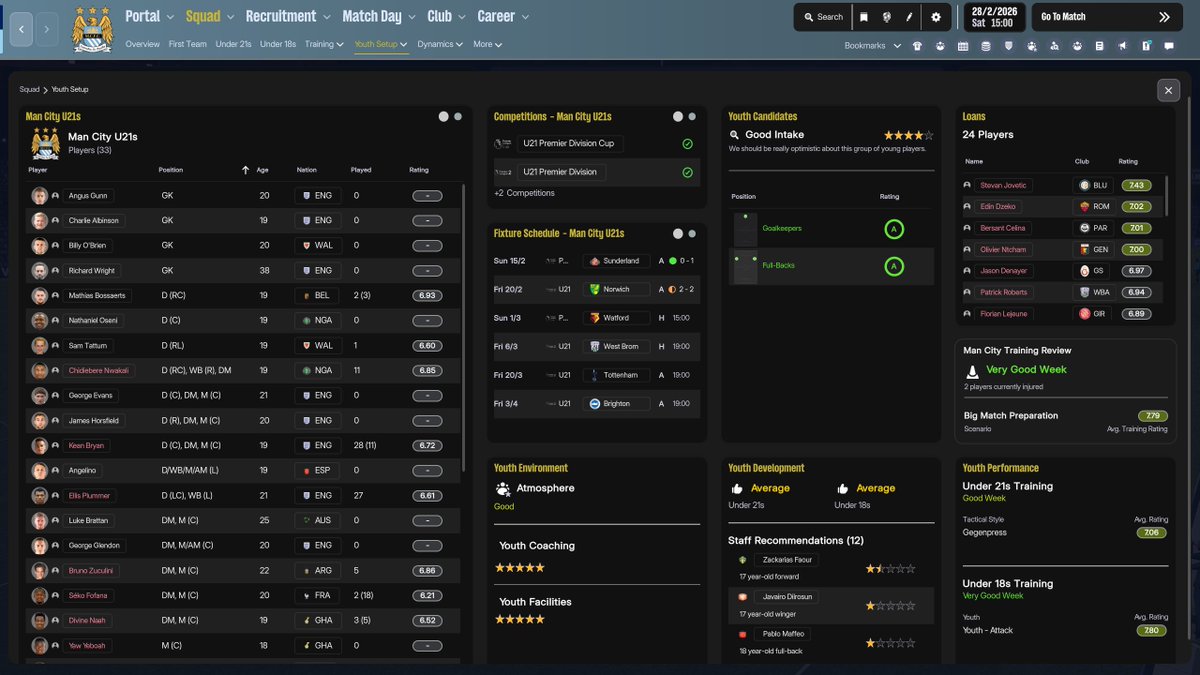Select second page dot in Competitions panel

tap(692, 117)
